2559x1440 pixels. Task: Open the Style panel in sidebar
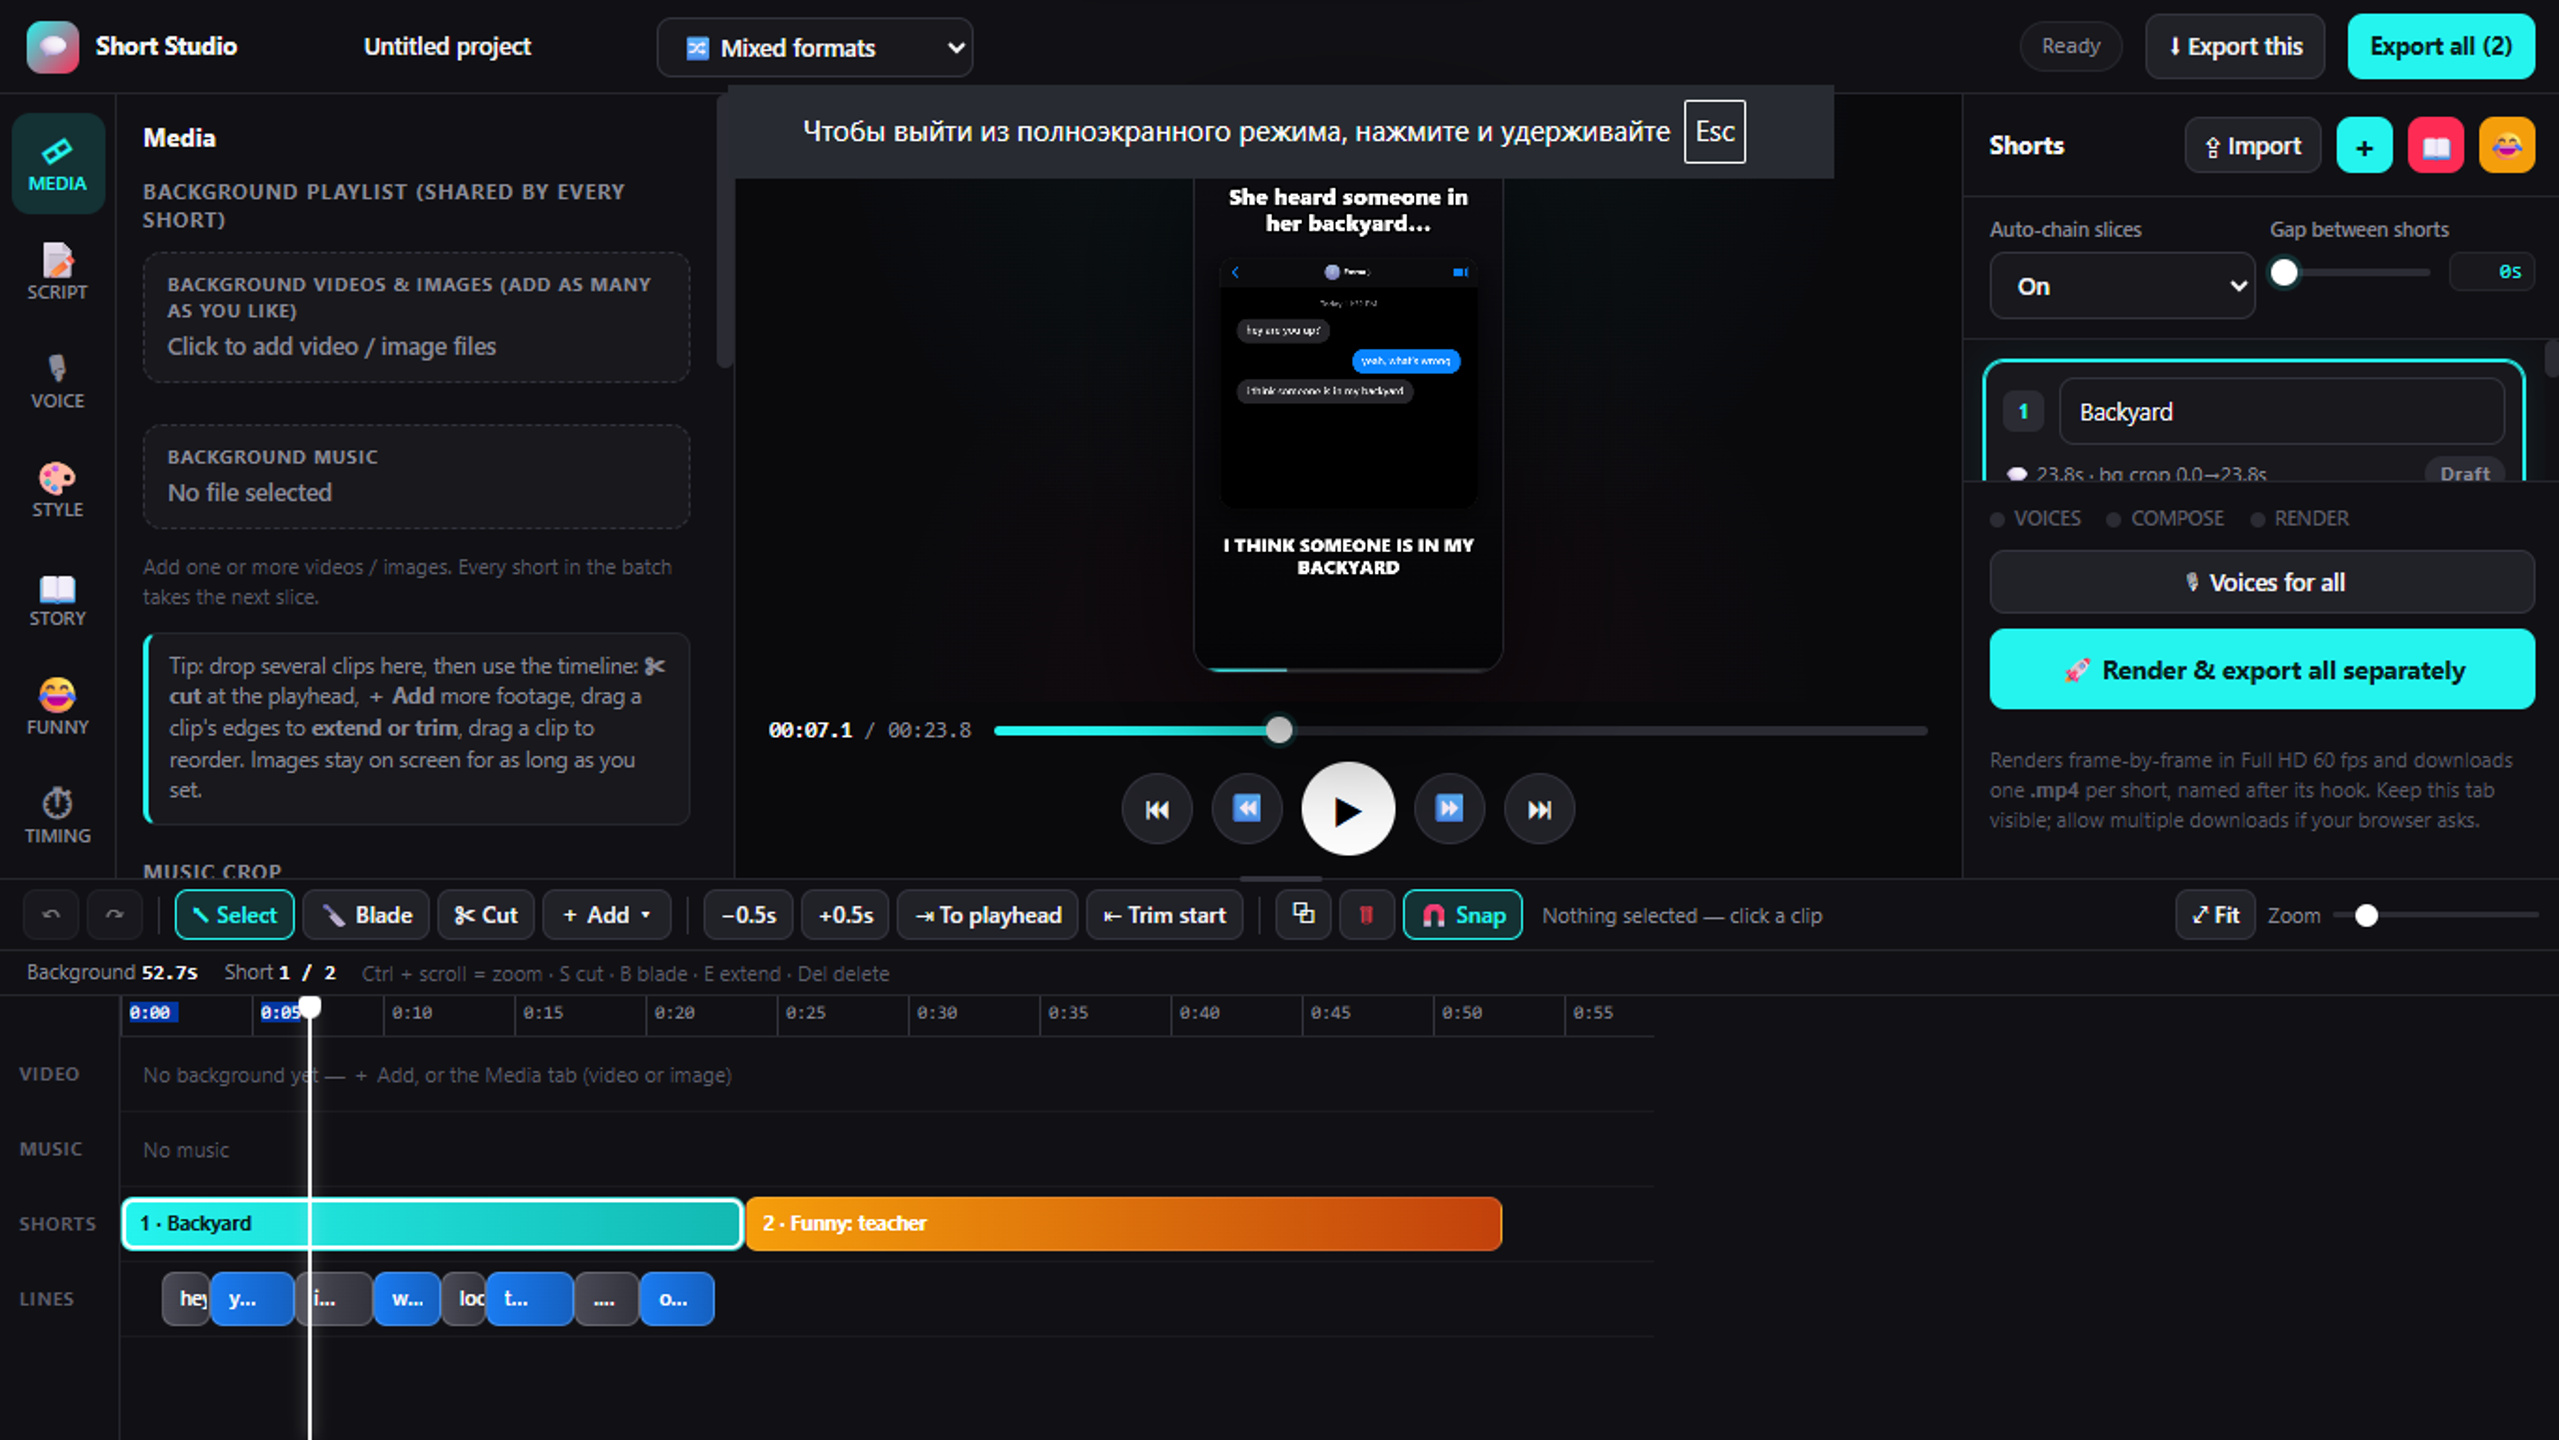(x=57, y=489)
